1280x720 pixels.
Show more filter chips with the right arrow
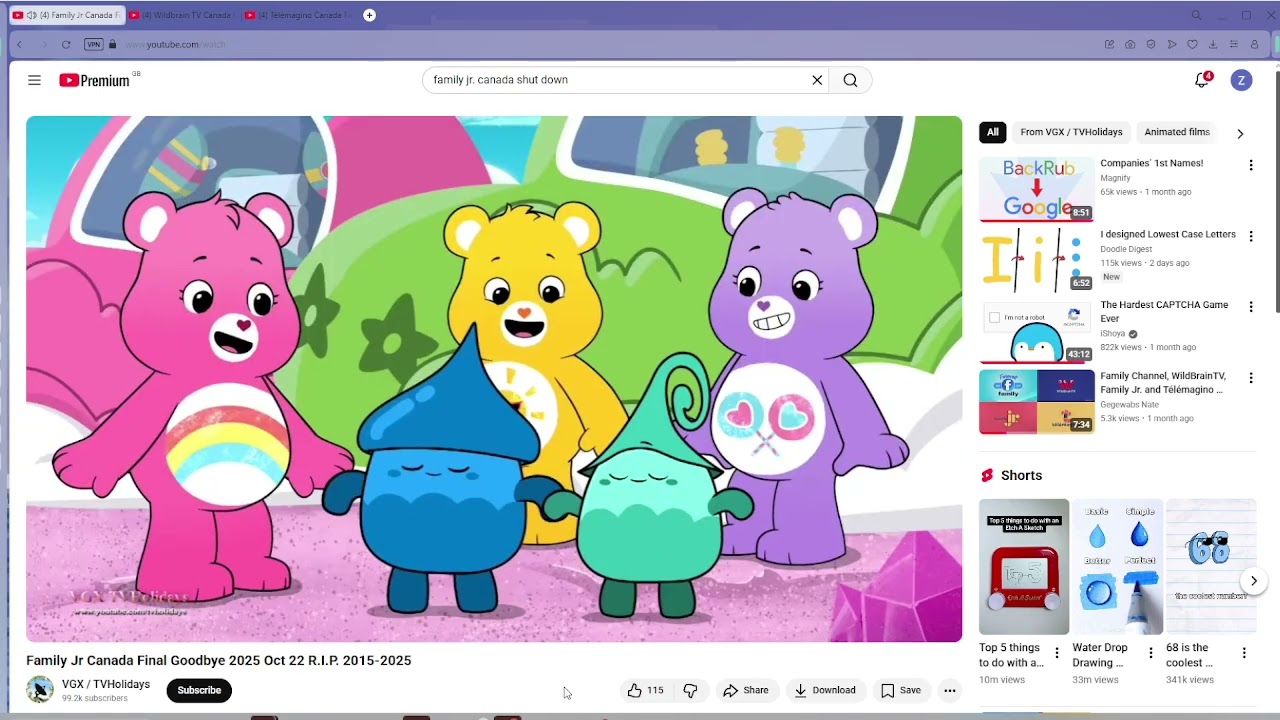point(1240,133)
